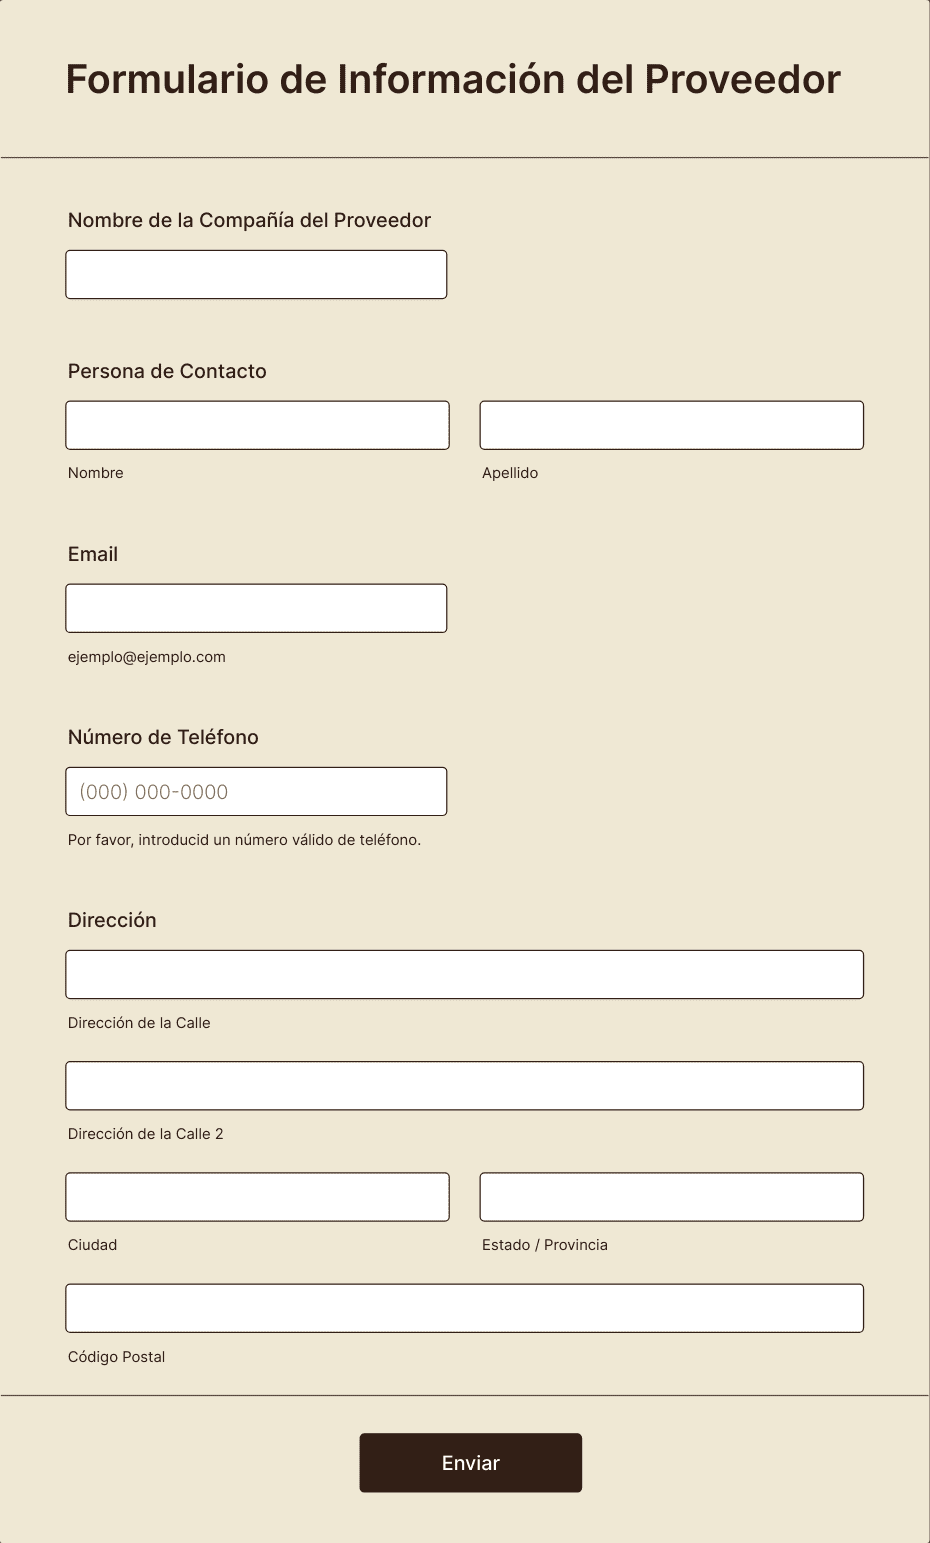
Task: Click the ejemplo@ejemplo.com hint text
Action: (147, 657)
